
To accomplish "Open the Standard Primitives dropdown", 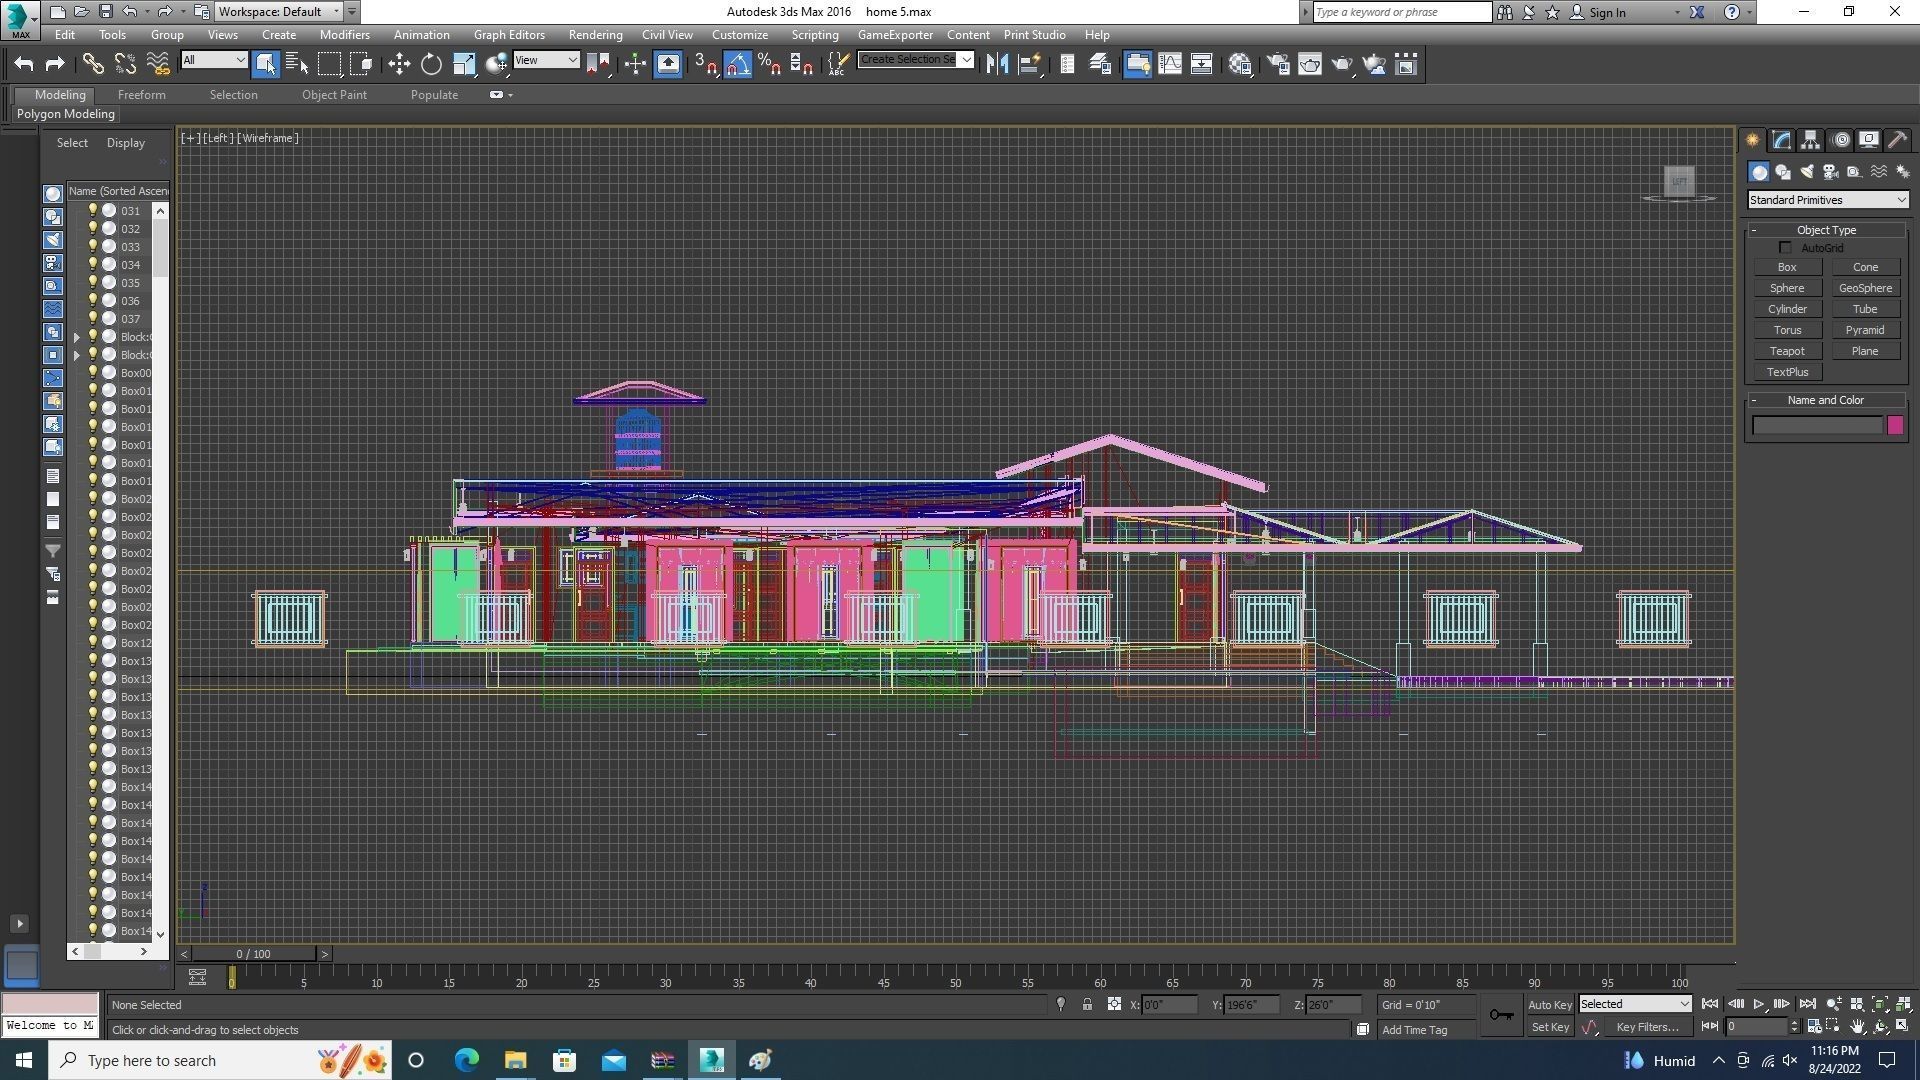I will [1827, 200].
